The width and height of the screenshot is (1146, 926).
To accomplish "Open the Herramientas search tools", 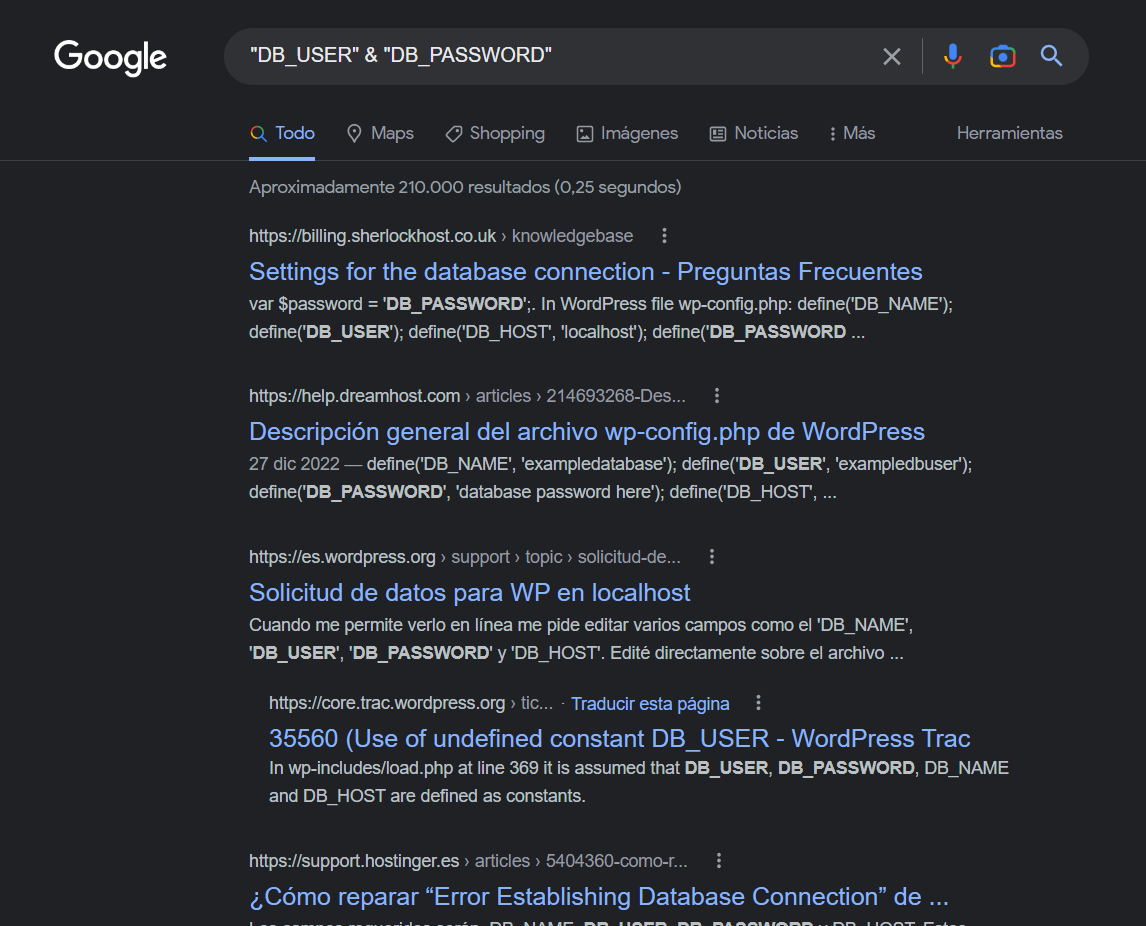I will click(x=1009, y=134).
